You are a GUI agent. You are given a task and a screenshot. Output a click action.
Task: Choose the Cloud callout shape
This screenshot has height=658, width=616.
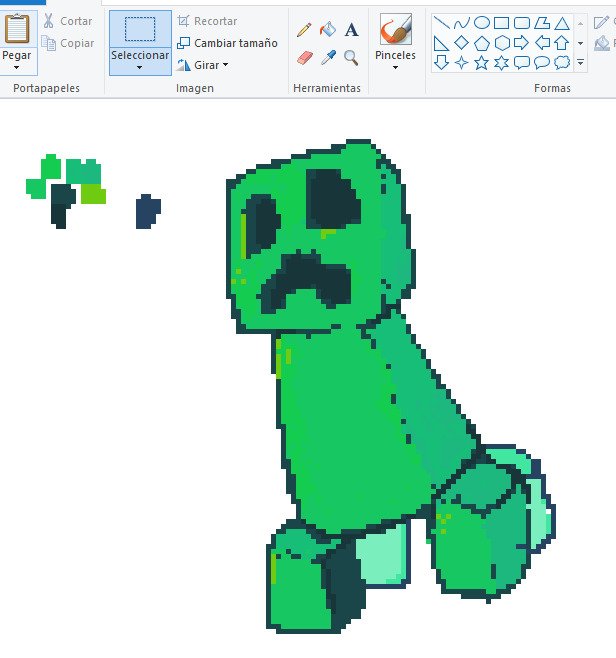click(562, 63)
